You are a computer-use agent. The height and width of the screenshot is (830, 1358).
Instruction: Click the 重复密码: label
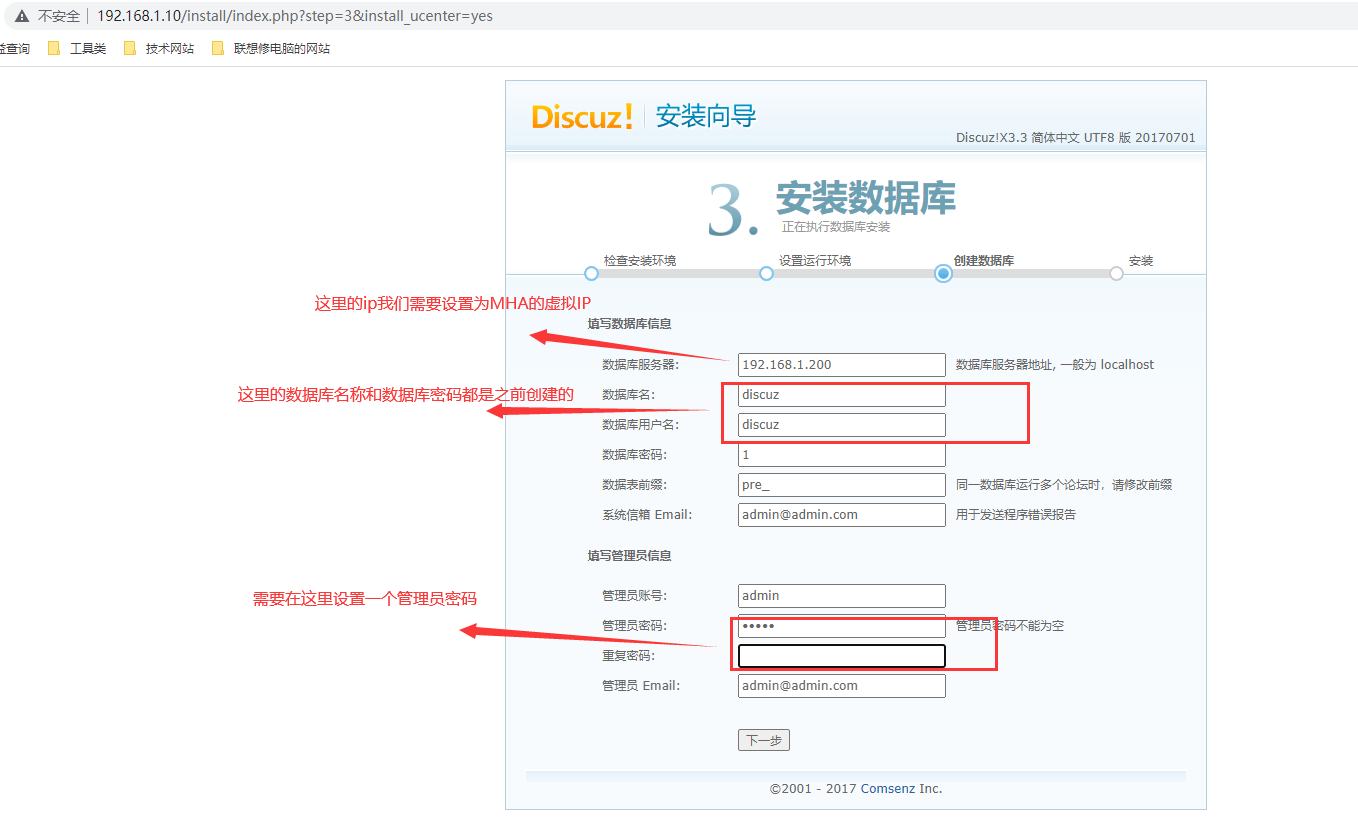(628, 656)
